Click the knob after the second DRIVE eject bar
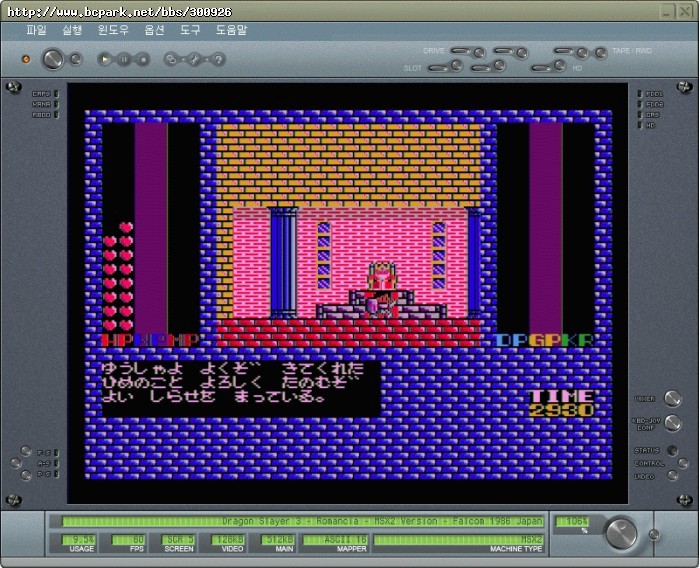Screen dimensions: 700x568 click(522, 53)
